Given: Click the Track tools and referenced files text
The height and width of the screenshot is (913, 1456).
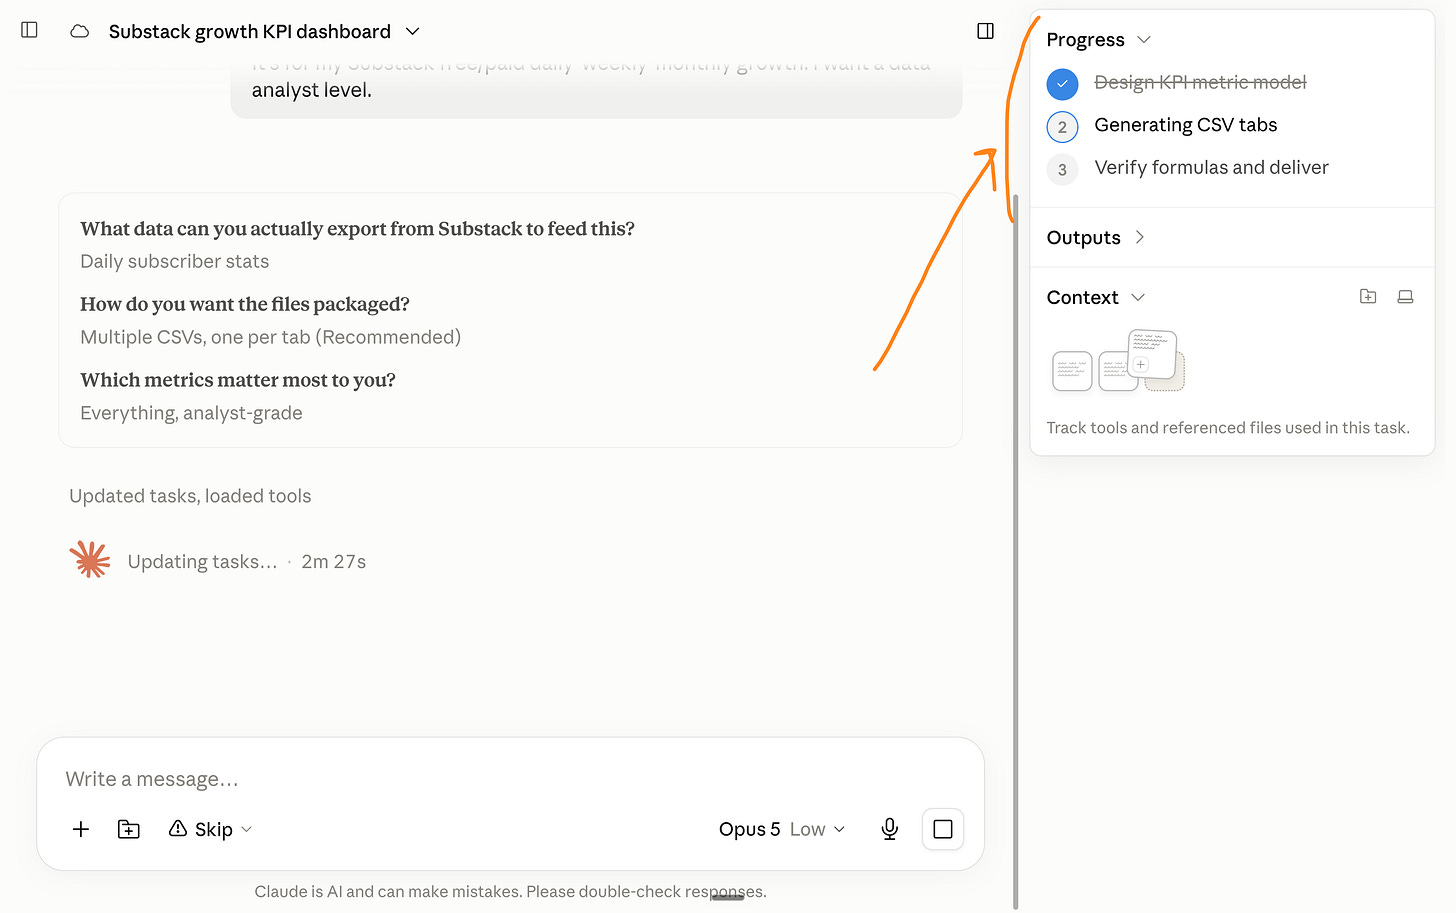Looking at the screenshot, I should click(1228, 428).
